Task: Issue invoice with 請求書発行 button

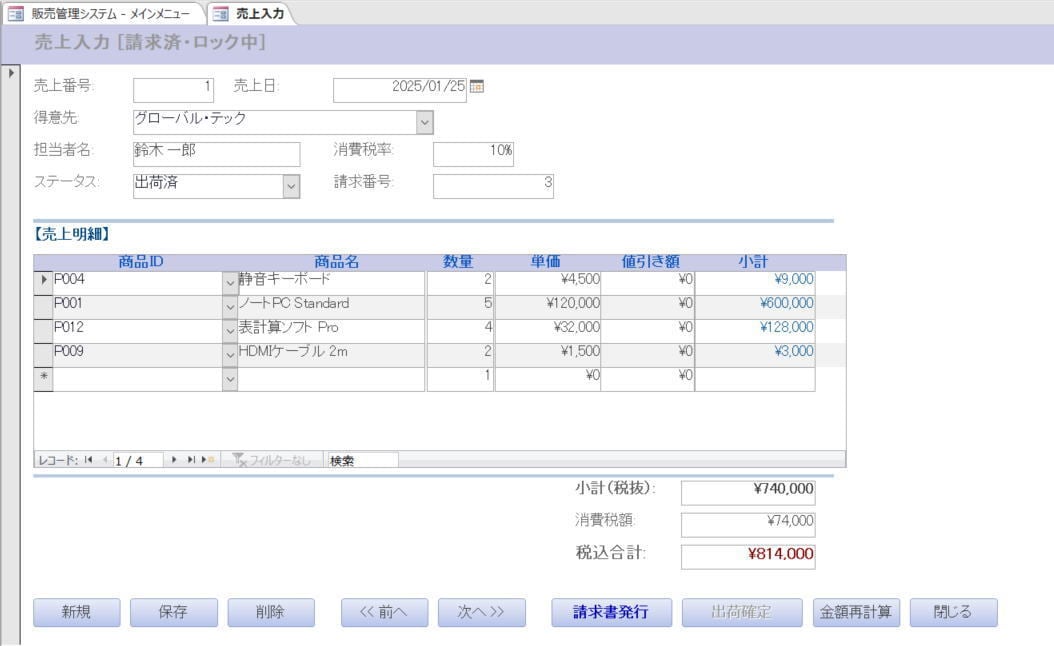Action: (x=612, y=612)
